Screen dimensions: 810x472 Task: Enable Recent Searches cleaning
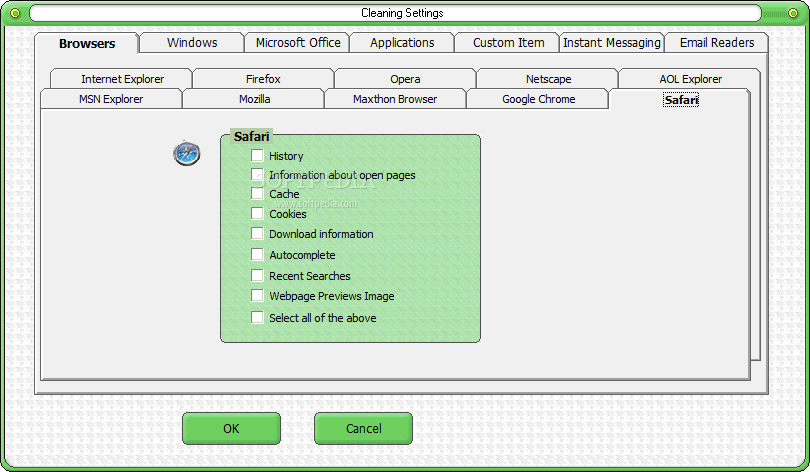[257, 275]
